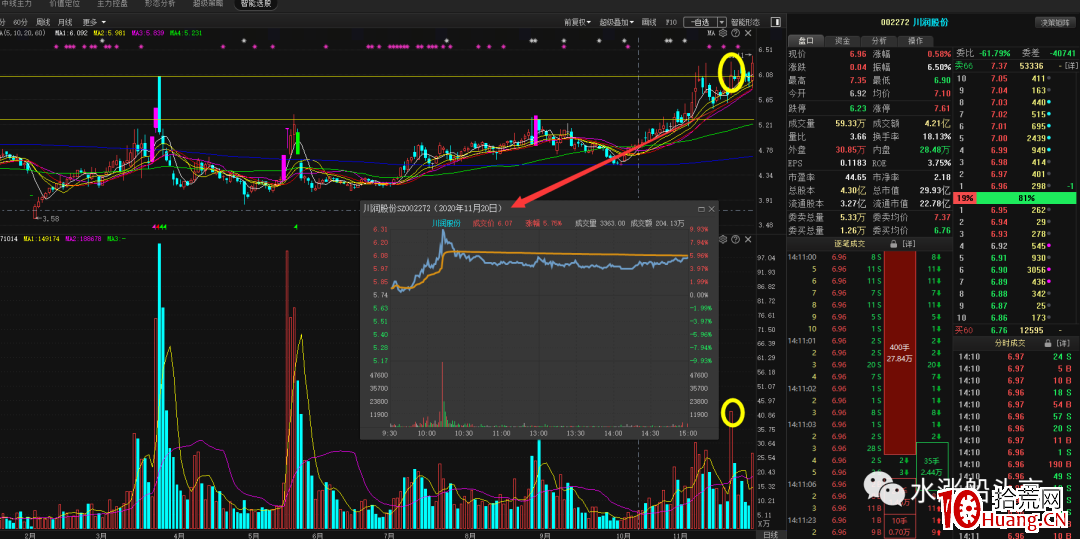
Task: Switch to the 资金 panel tab
Action: 841,41
